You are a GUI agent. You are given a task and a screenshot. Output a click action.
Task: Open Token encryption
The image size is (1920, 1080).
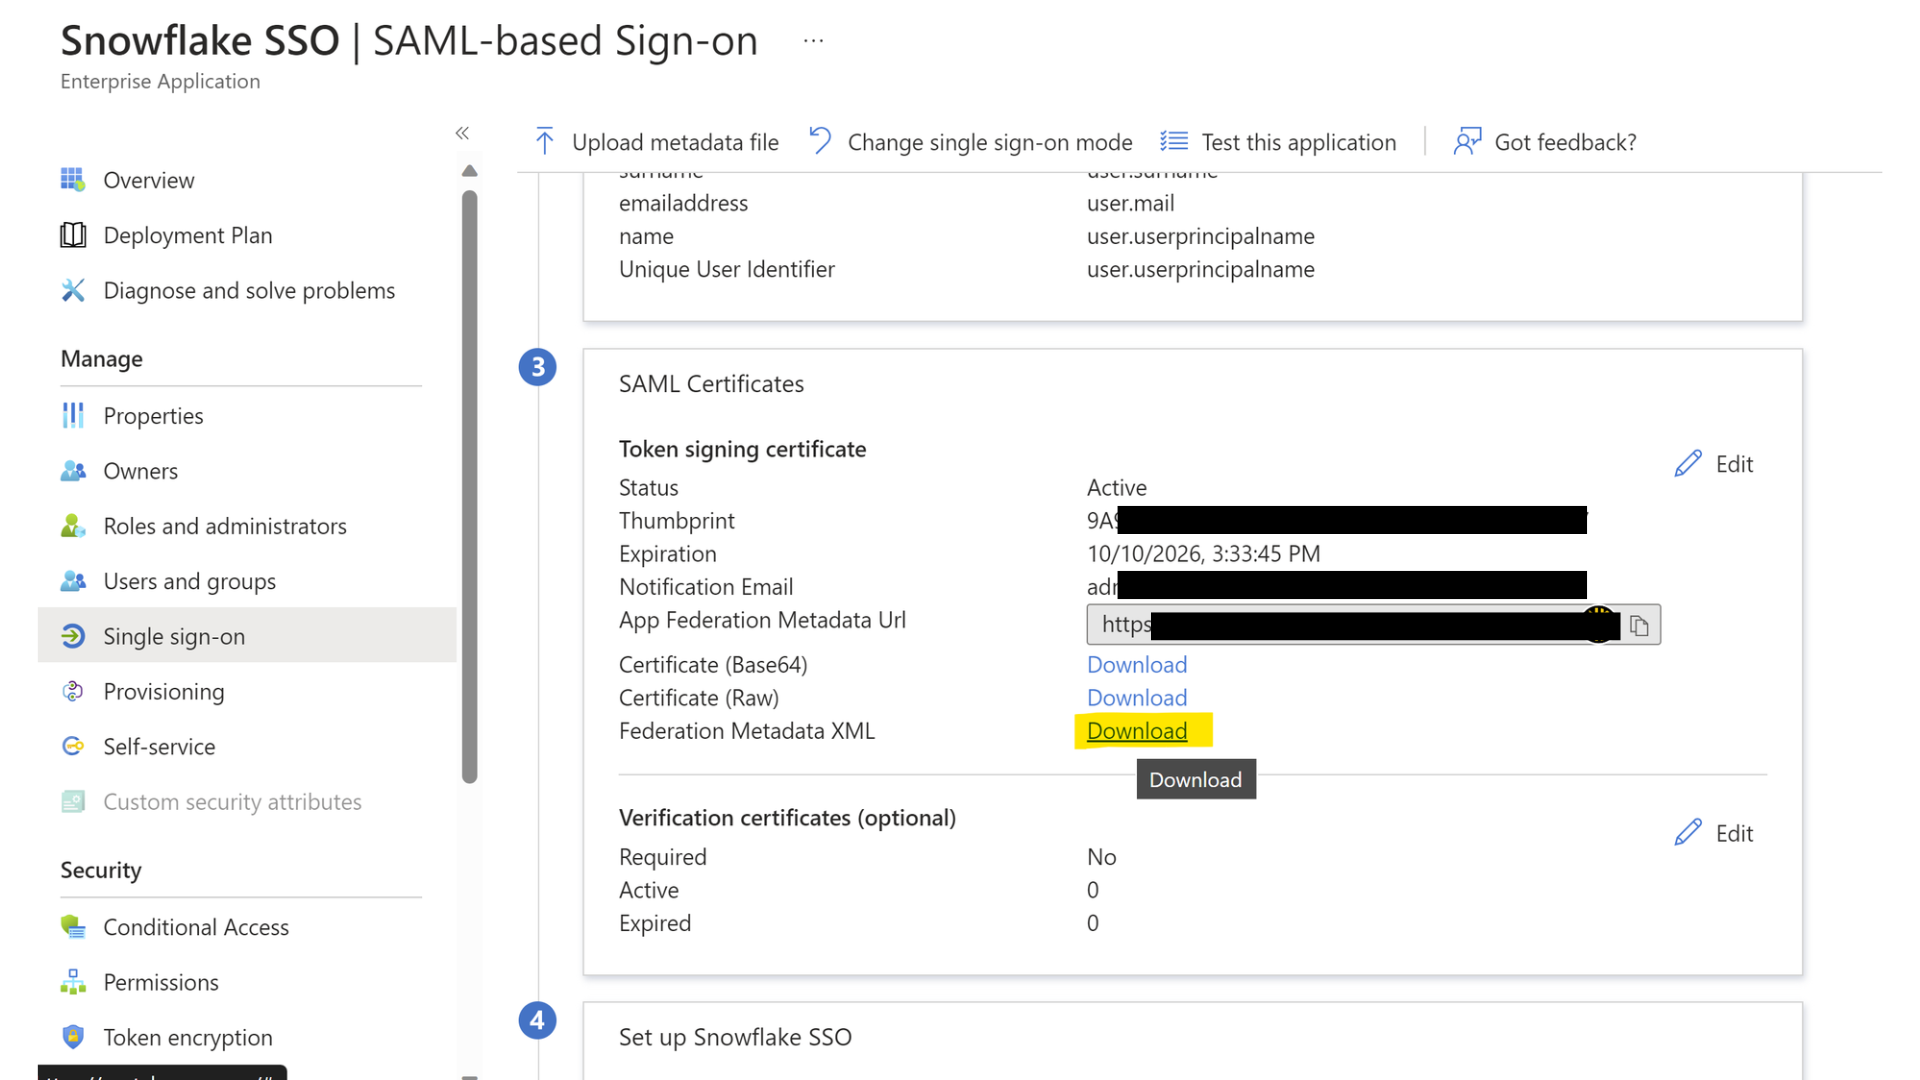pyautogui.click(x=188, y=1036)
